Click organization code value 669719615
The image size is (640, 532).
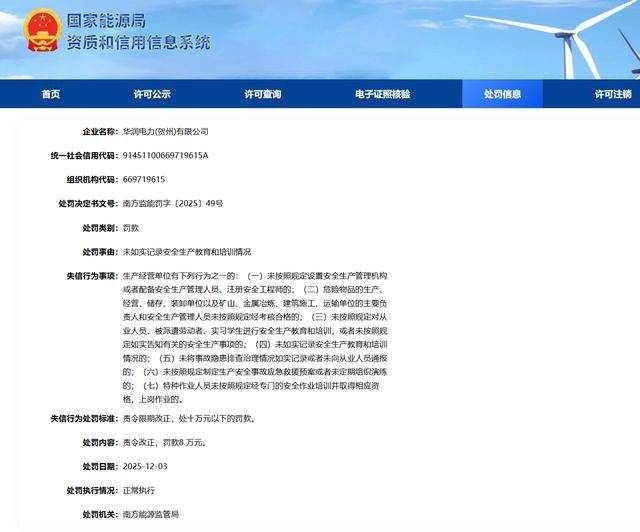pyautogui.click(x=144, y=179)
